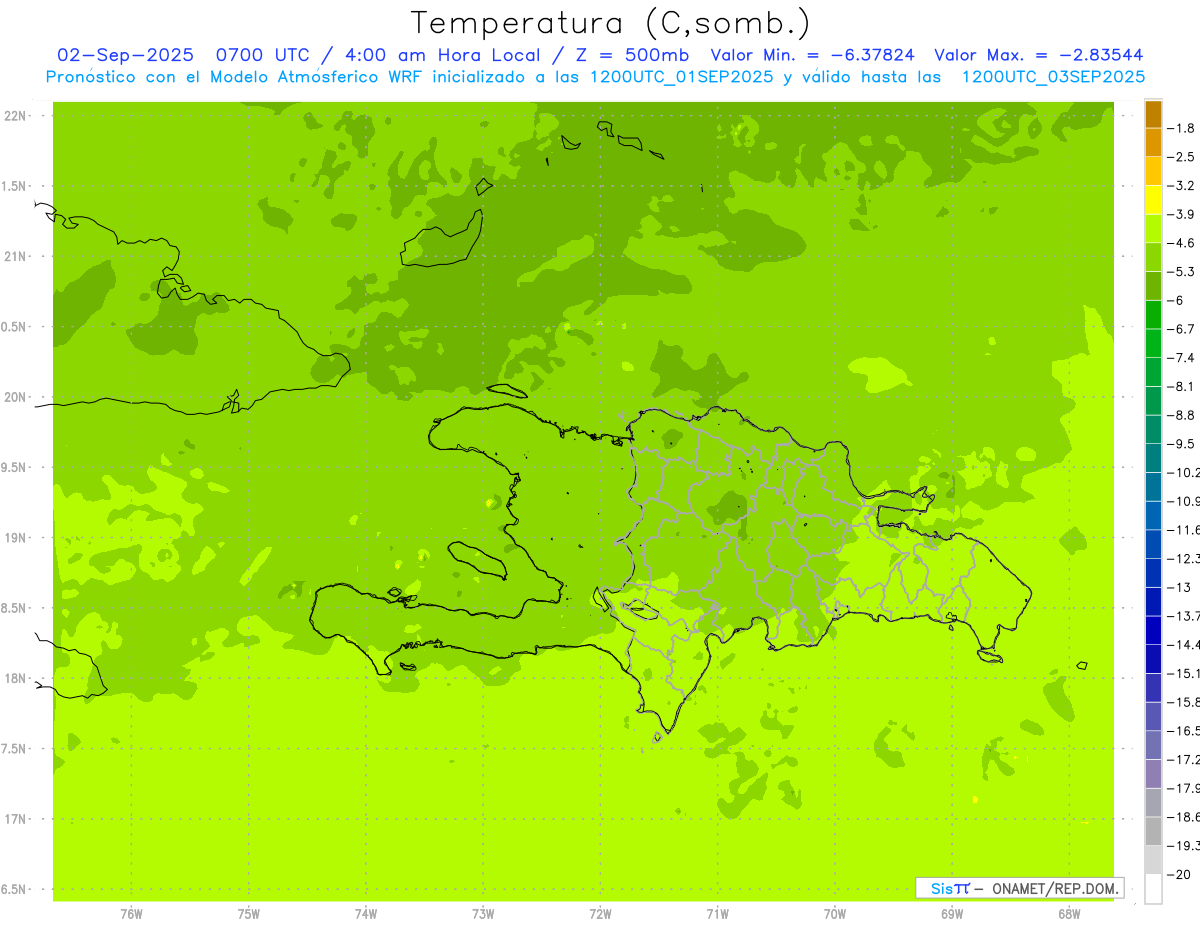Click the '21N' latitude axis label
This screenshot has height=927, width=1200.
click(x=15, y=257)
